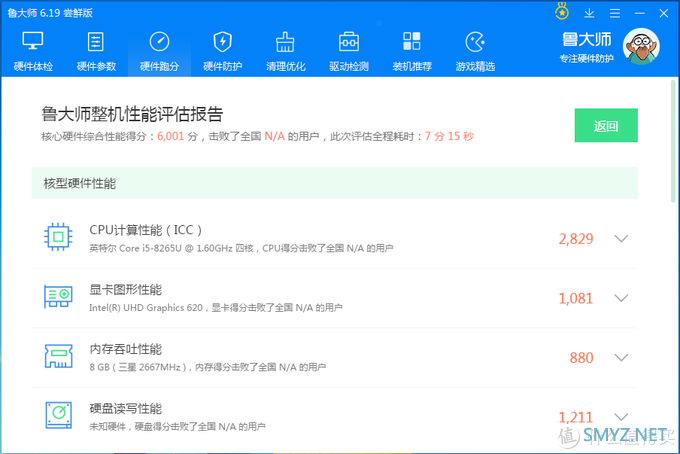Click the 核型硬件性能 section header

coord(334,183)
